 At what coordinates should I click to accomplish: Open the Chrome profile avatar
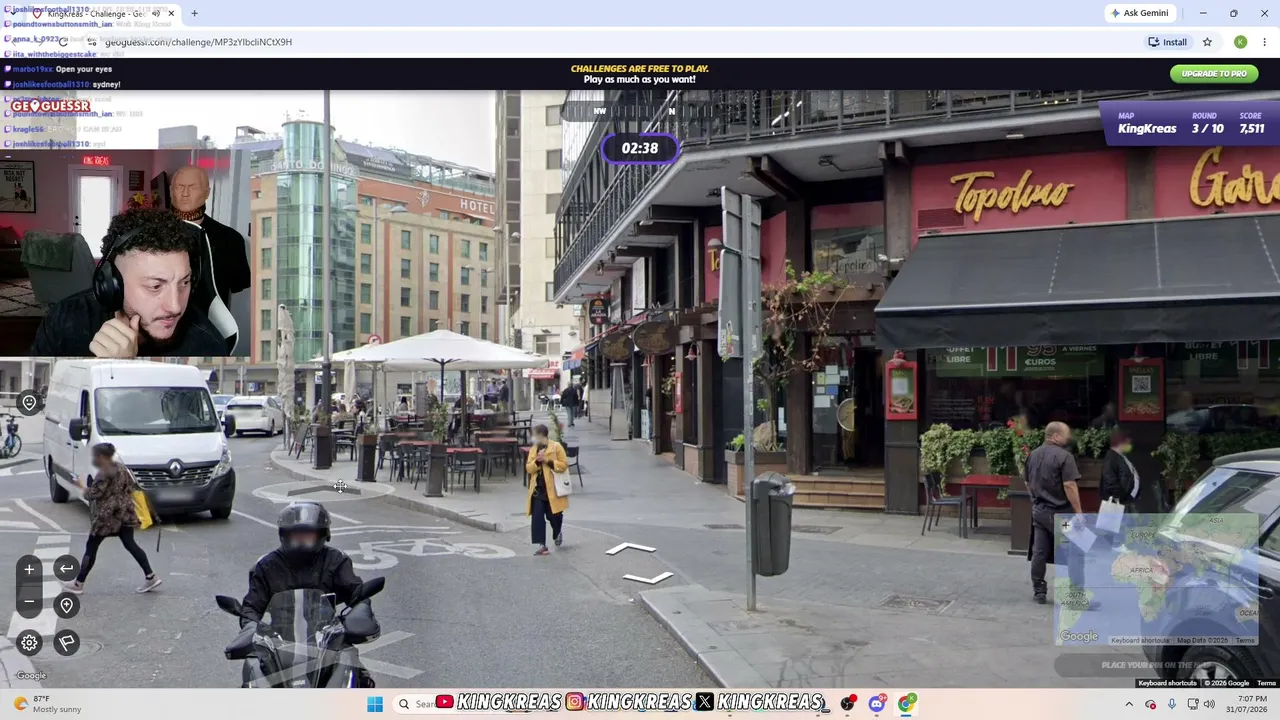click(x=1240, y=42)
